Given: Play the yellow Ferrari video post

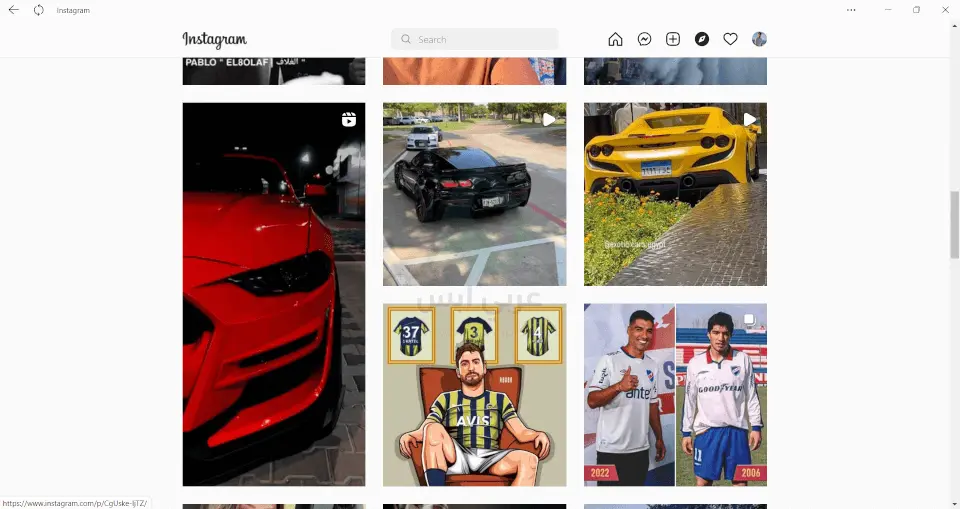Looking at the screenshot, I should (675, 194).
